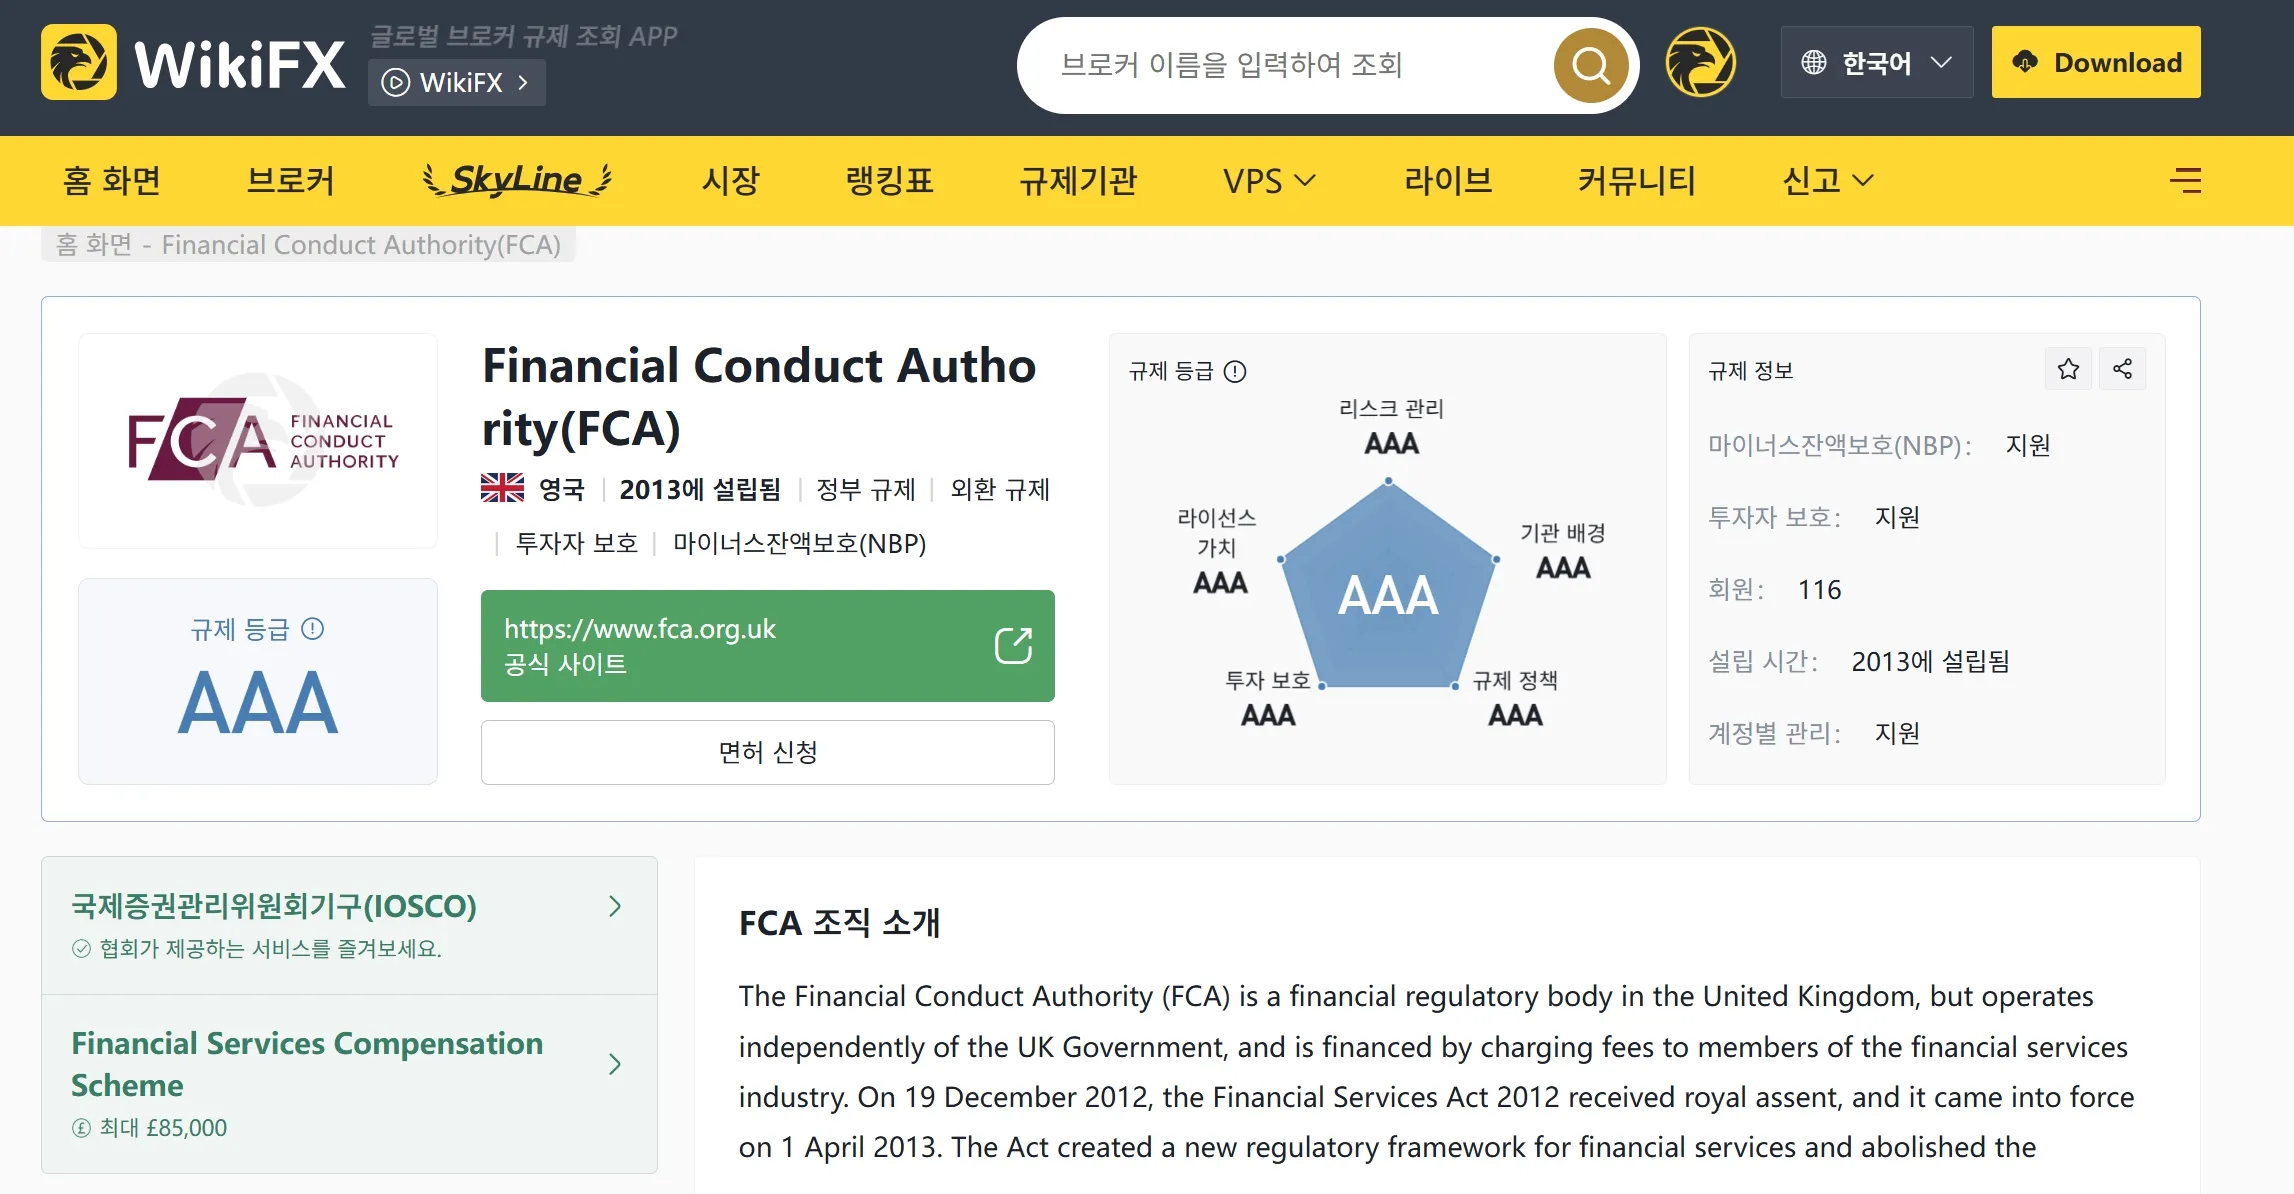Click the 설립 시간 2013에 설립됨 row
Image resolution: width=2294 pixels, height=1194 pixels.
1859,662
